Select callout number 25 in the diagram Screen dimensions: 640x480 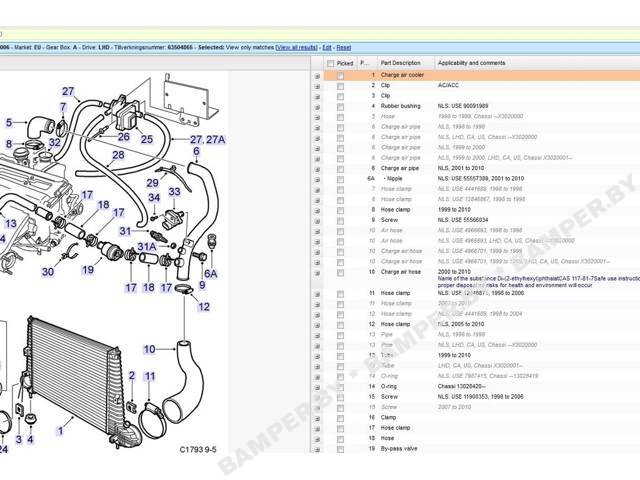tap(147, 139)
